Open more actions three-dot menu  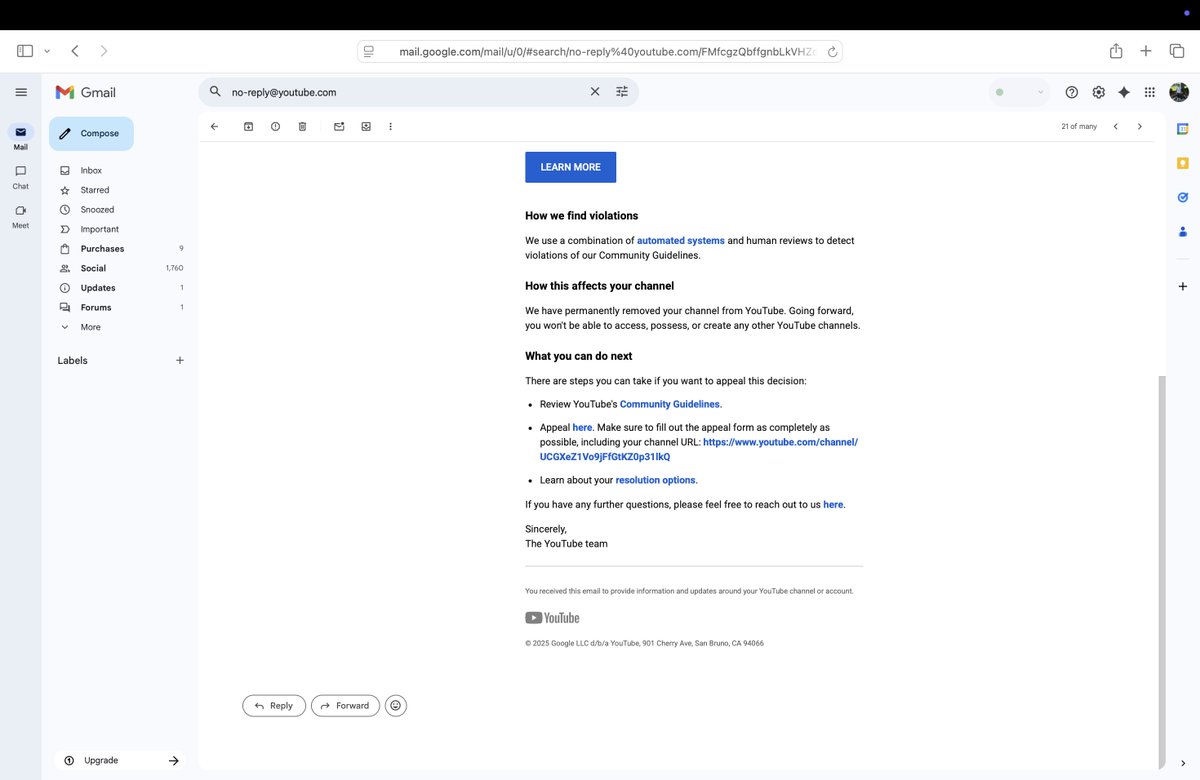(390, 127)
